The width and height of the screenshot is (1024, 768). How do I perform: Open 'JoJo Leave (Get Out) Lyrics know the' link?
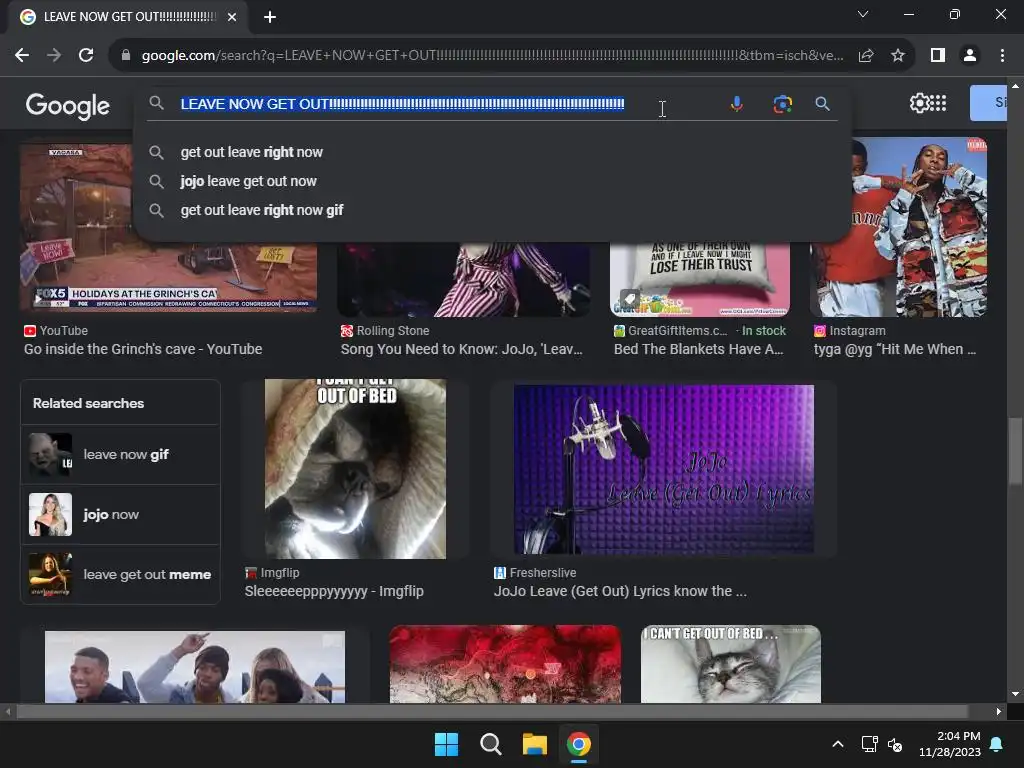(620, 592)
